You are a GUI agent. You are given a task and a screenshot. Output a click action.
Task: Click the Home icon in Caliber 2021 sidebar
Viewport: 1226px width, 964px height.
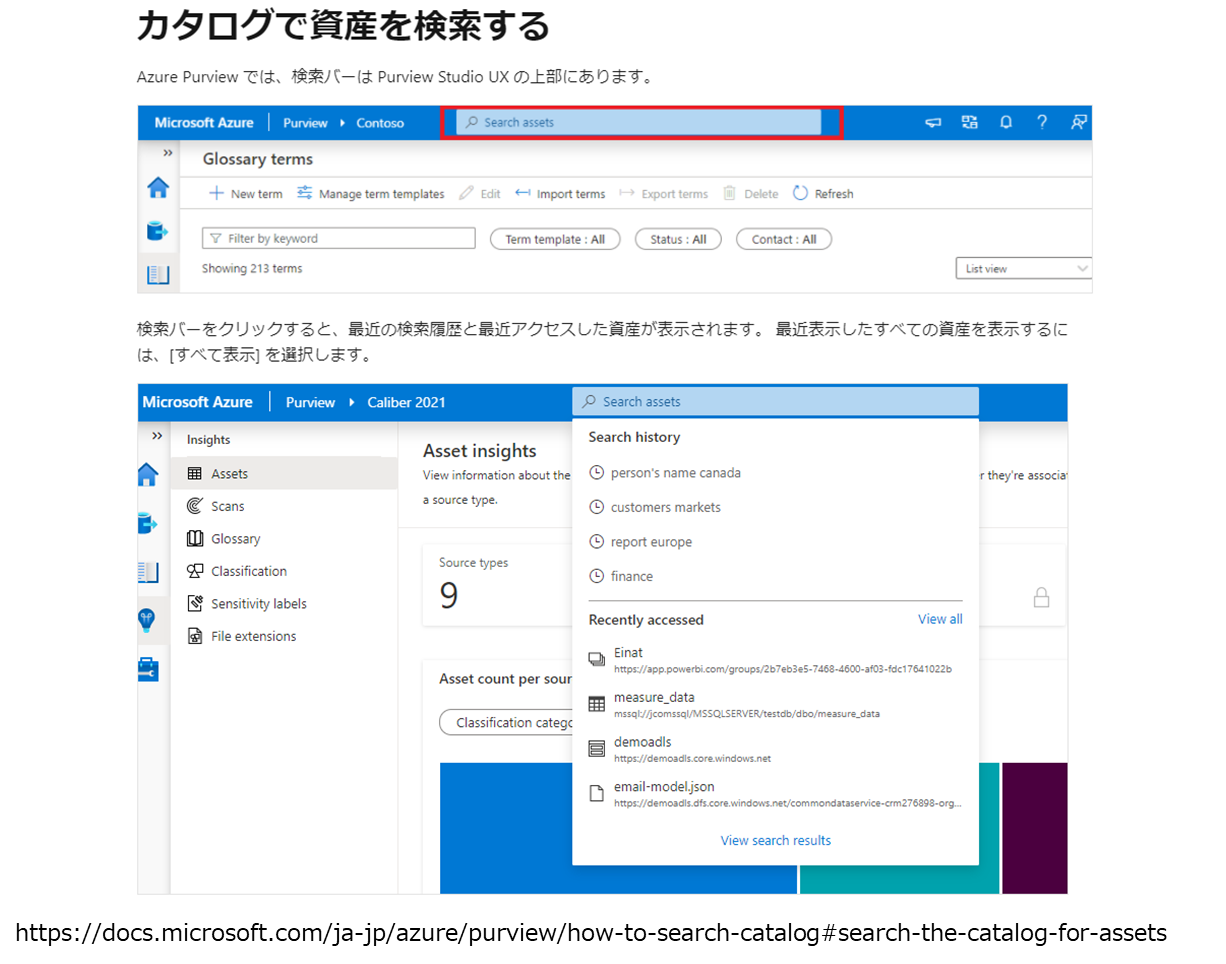point(148,474)
